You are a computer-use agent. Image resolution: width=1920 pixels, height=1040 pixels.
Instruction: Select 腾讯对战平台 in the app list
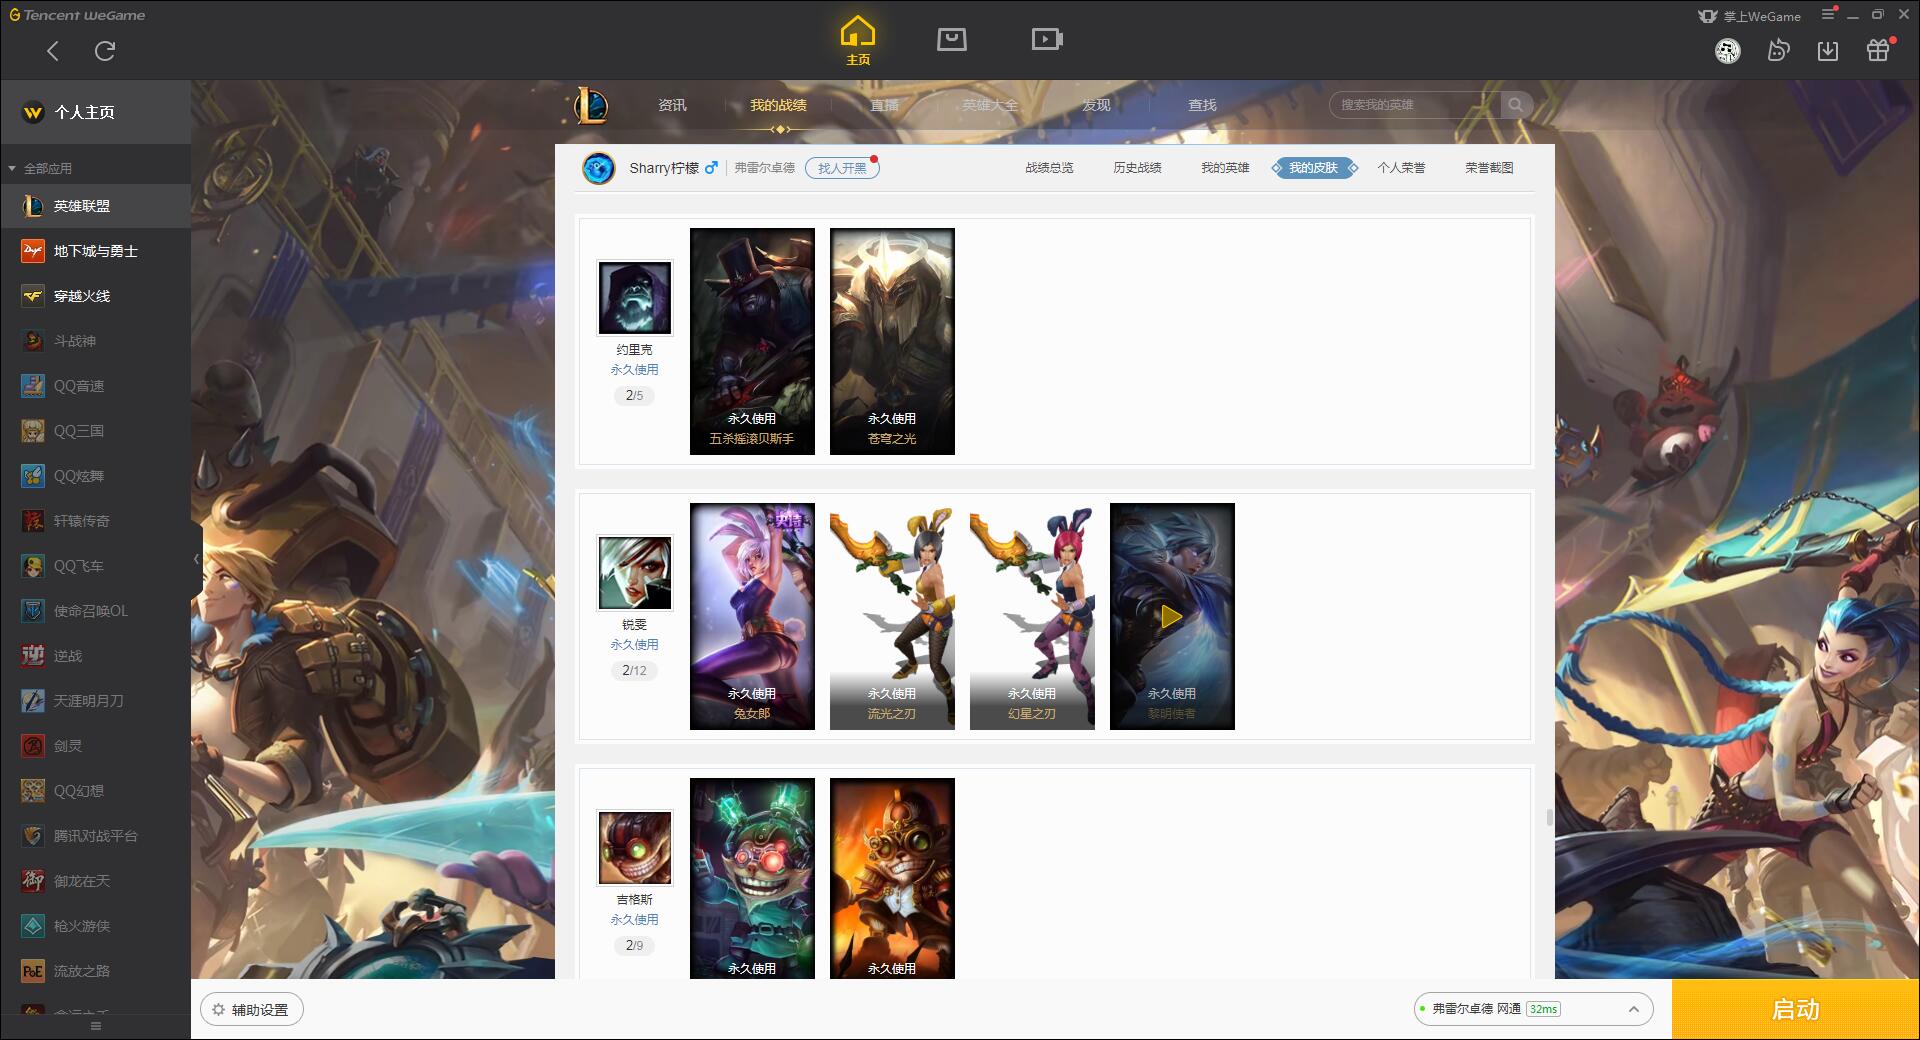(x=95, y=836)
